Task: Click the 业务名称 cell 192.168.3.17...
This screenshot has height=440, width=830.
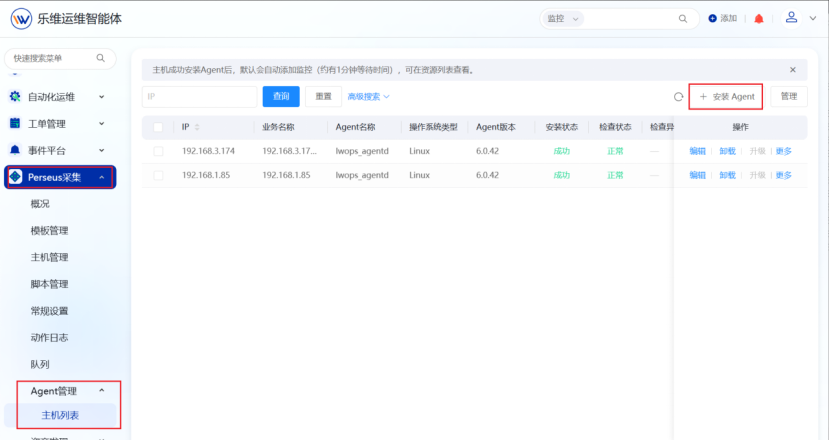Action: click(x=289, y=151)
